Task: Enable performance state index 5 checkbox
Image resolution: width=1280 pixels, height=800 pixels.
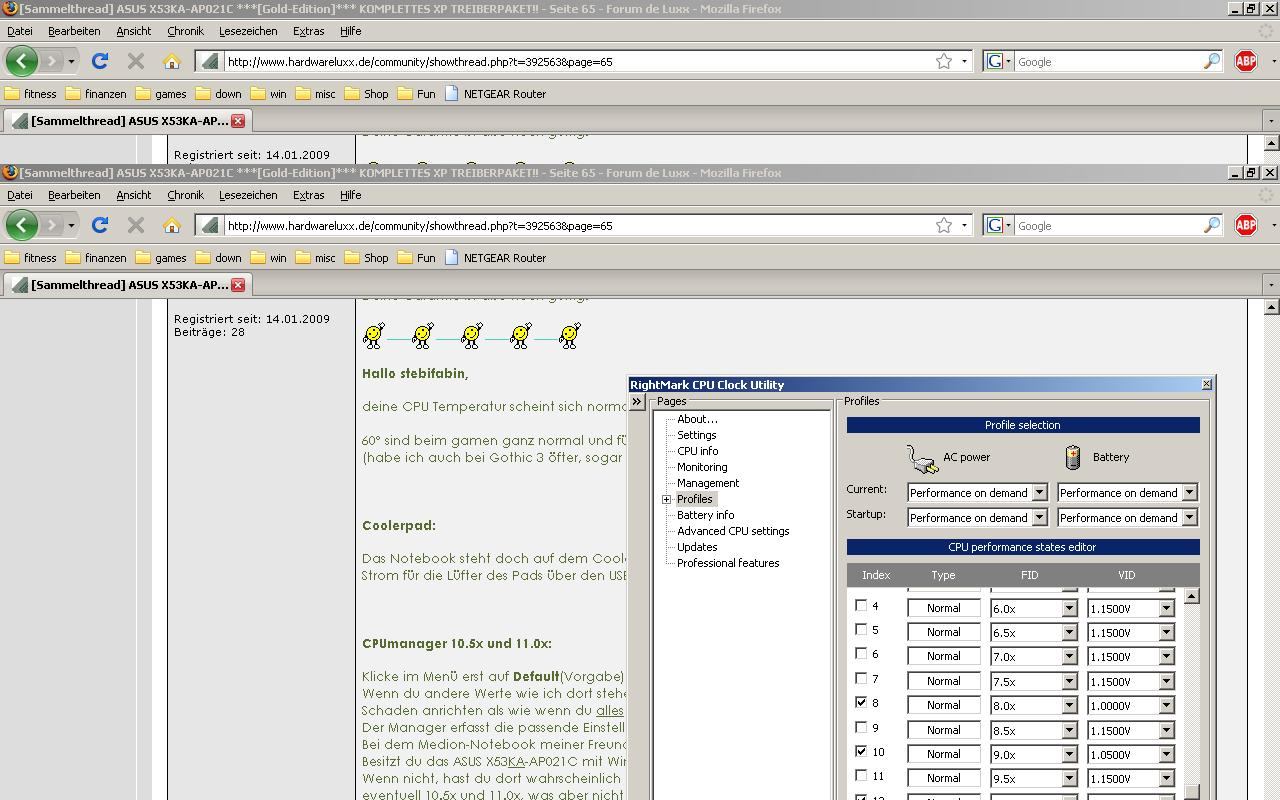Action: (x=861, y=630)
